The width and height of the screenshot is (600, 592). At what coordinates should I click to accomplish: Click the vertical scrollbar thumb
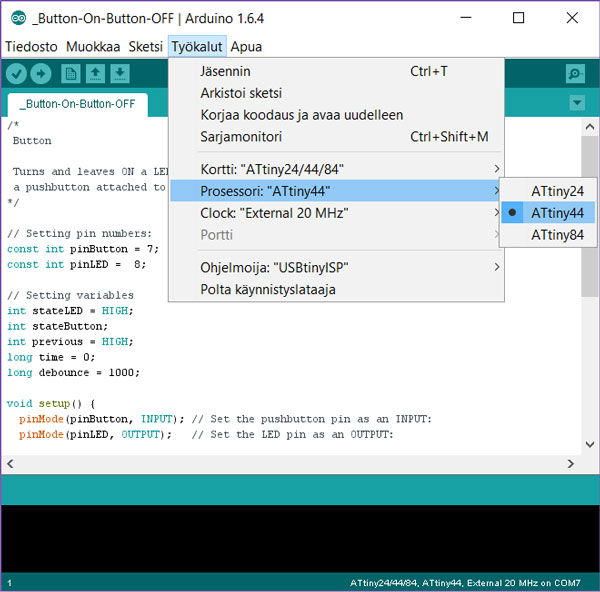click(x=590, y=216)
